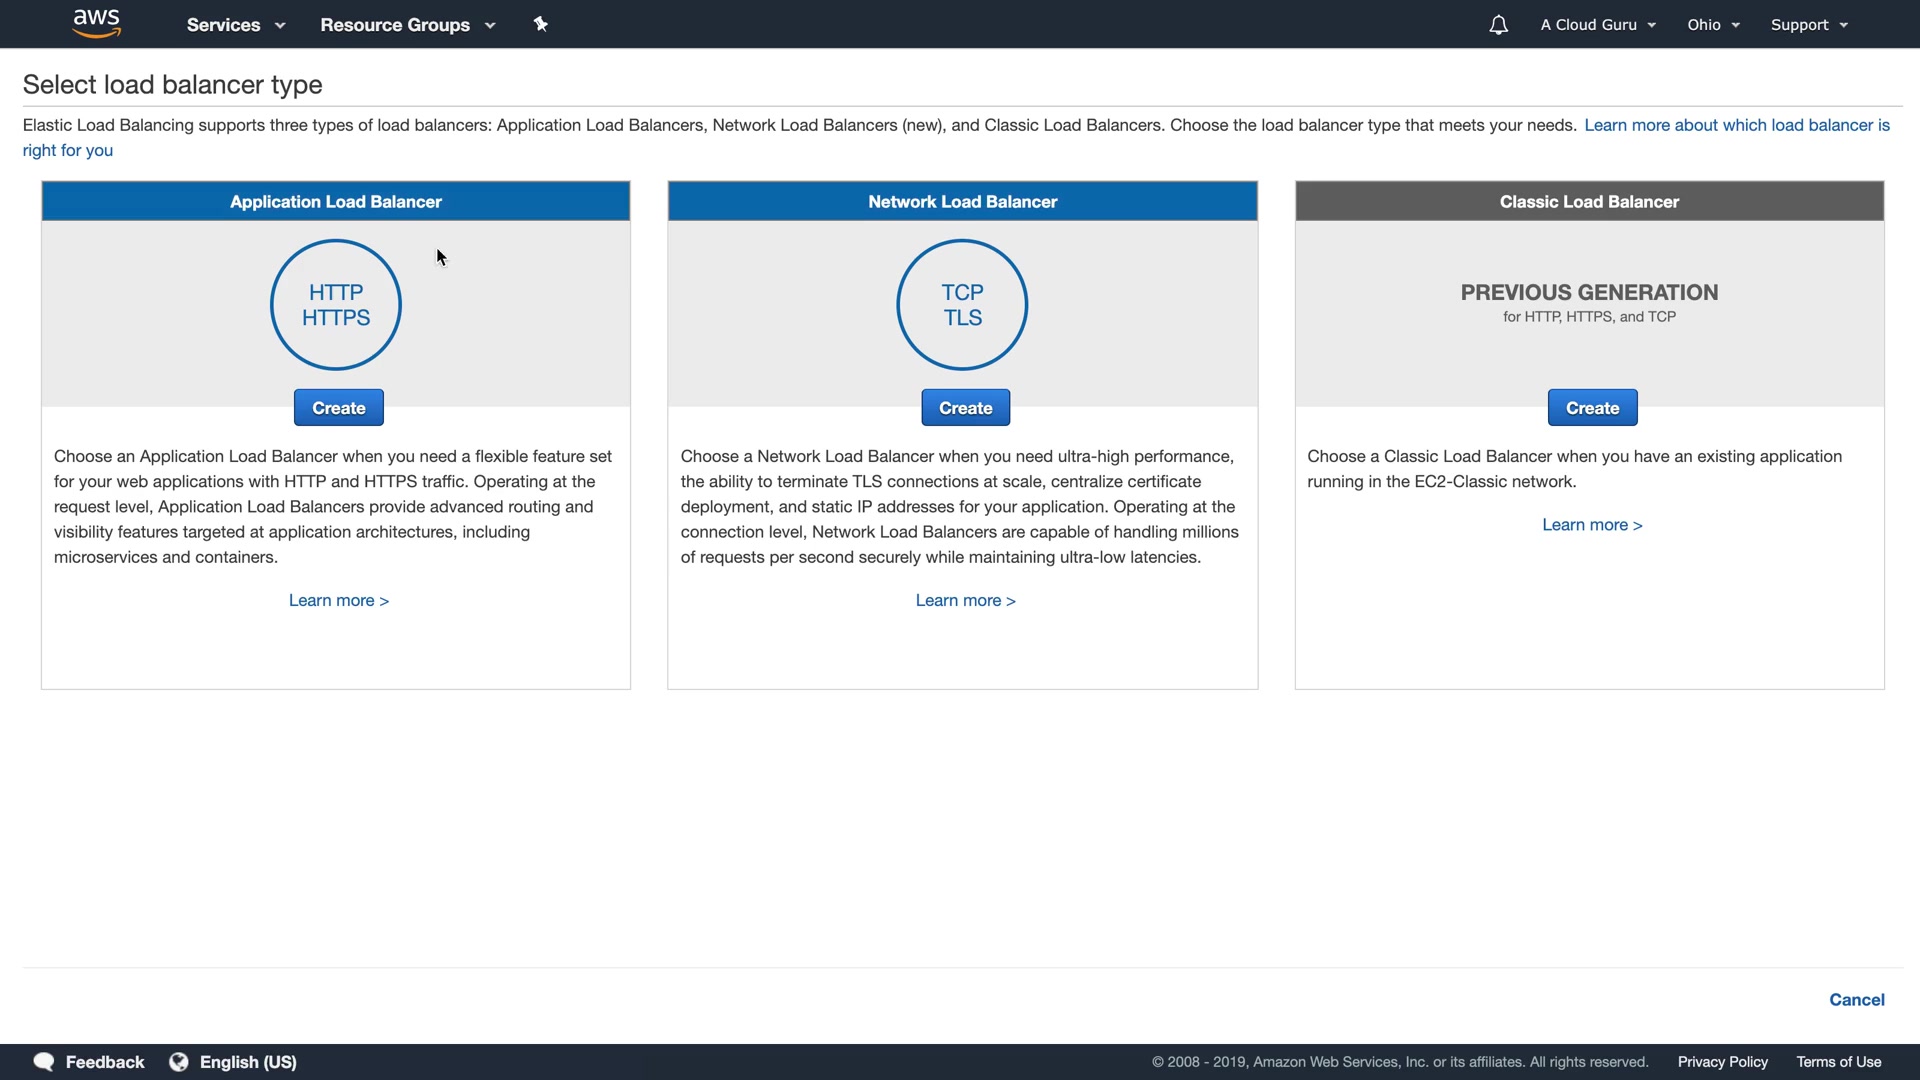
Task: Open the A Cloud Guru account menu
Action: pyautogui.click(x=1598, y=25)
